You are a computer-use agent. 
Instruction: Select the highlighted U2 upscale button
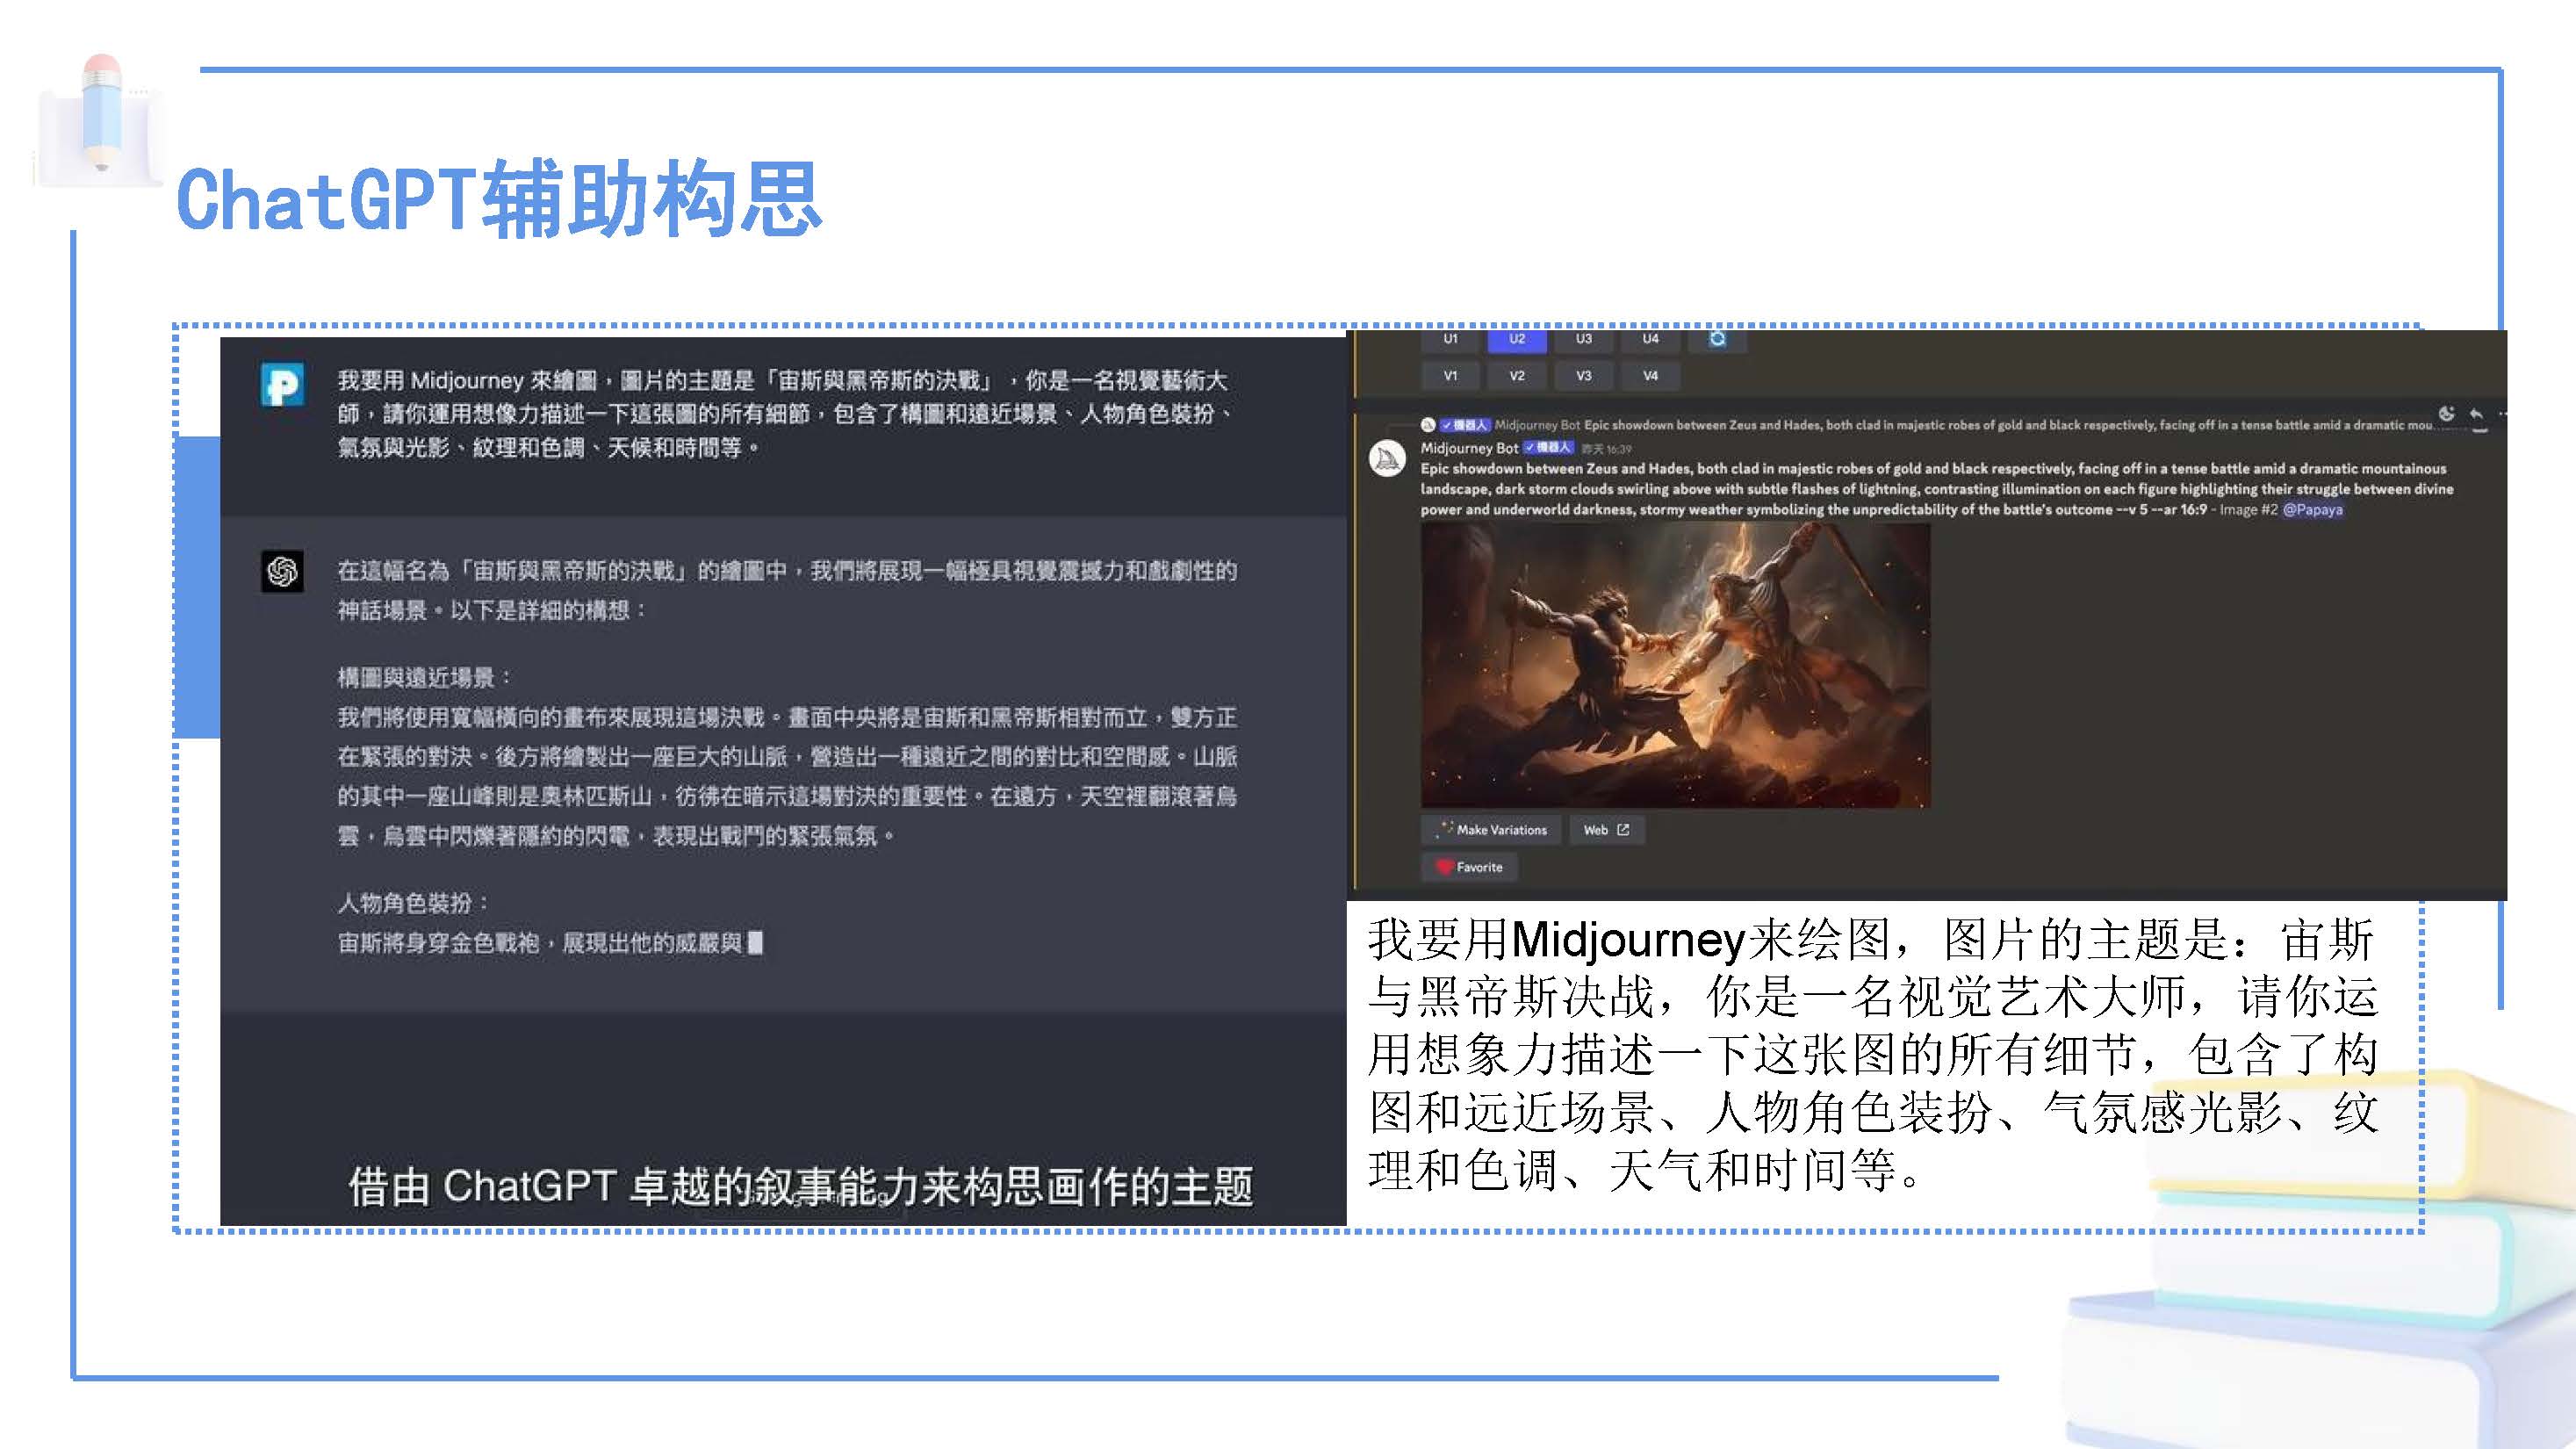click(x=1517, y=340)
